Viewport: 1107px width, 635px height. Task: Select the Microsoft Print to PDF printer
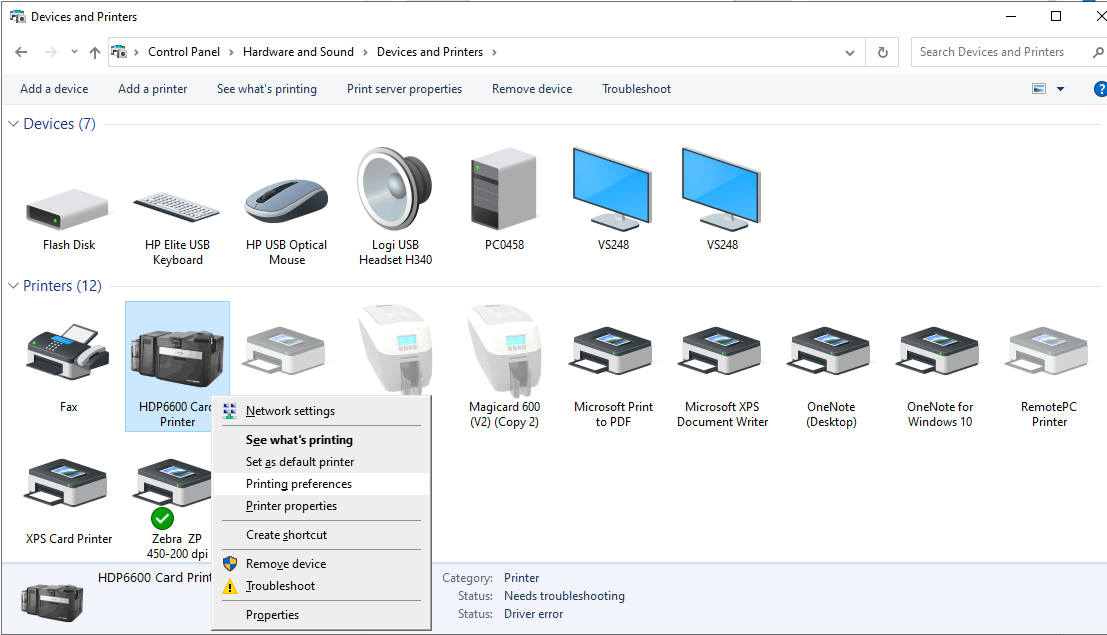613,351
